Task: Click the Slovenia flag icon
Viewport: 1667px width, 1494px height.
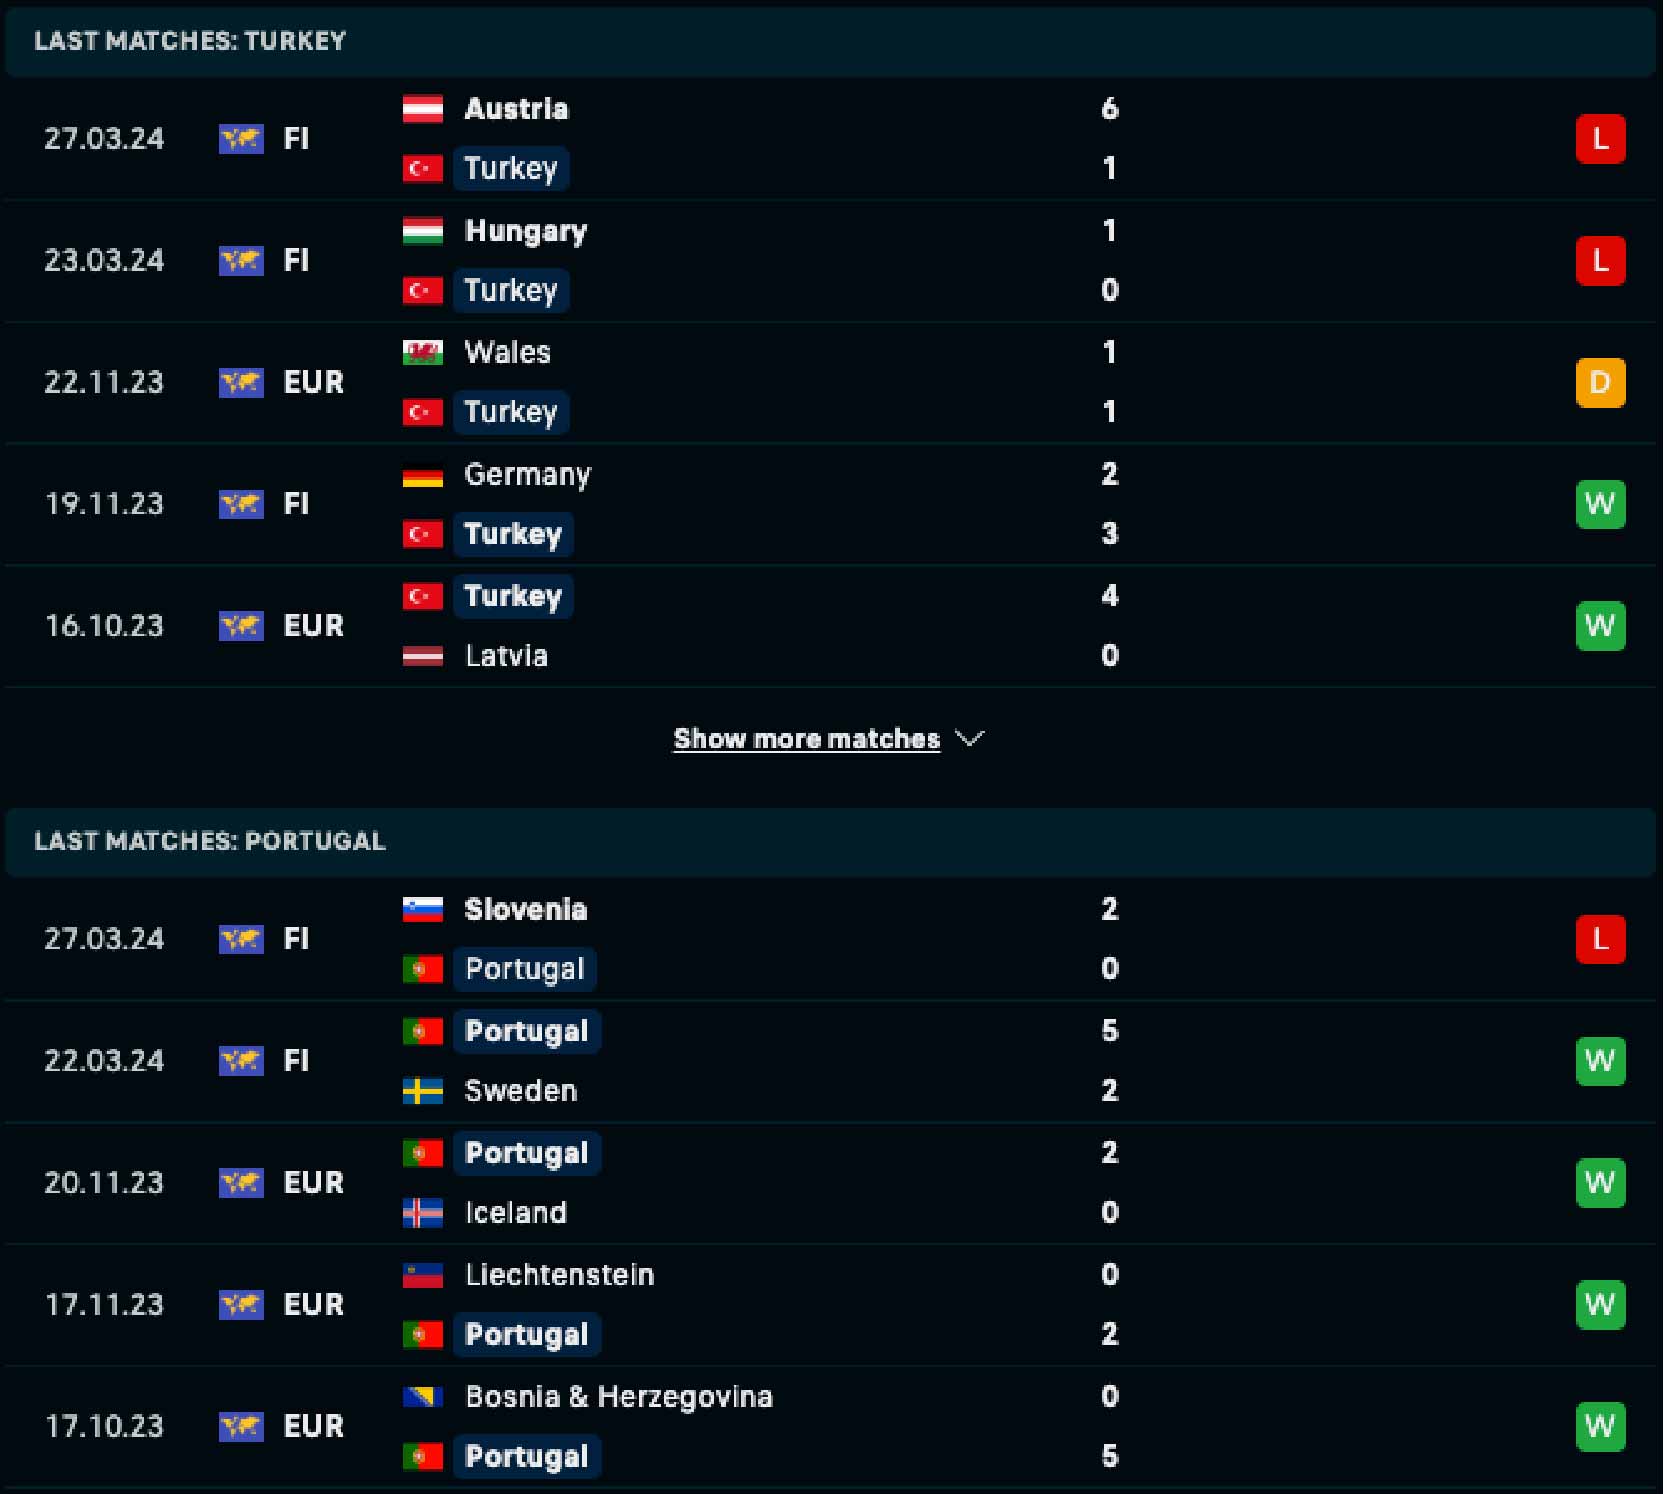Action: 422,909
